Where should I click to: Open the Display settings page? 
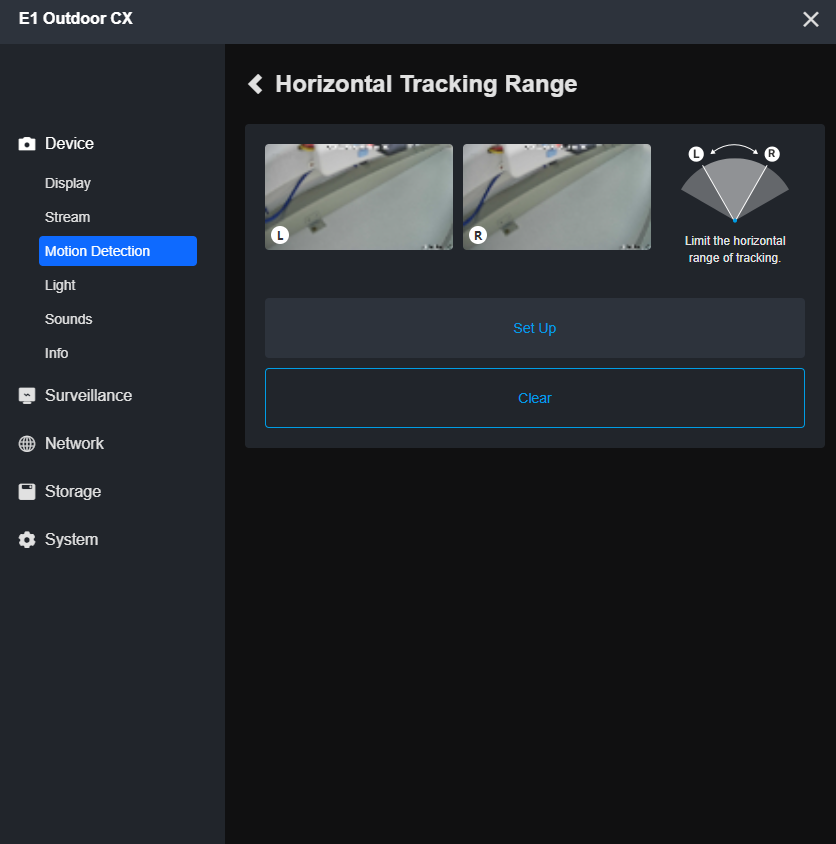tap(68, 183)
